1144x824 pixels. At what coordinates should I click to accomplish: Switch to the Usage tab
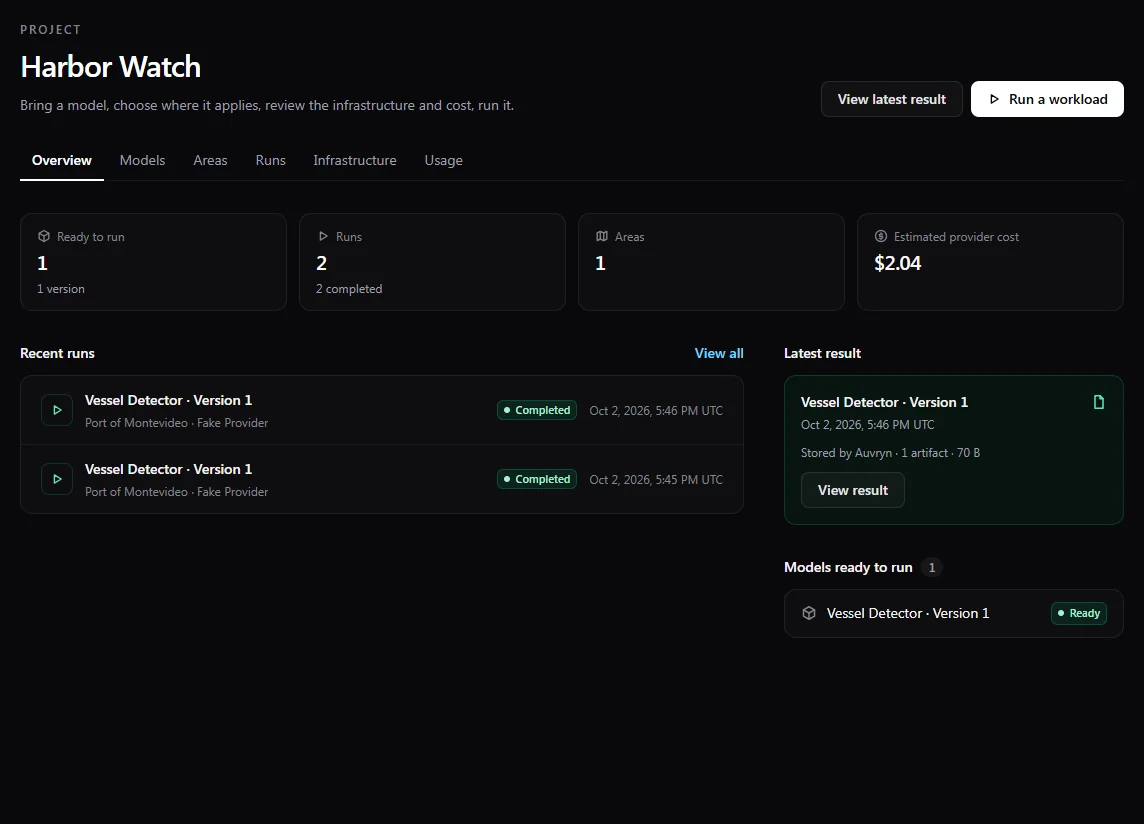[444, 161]
